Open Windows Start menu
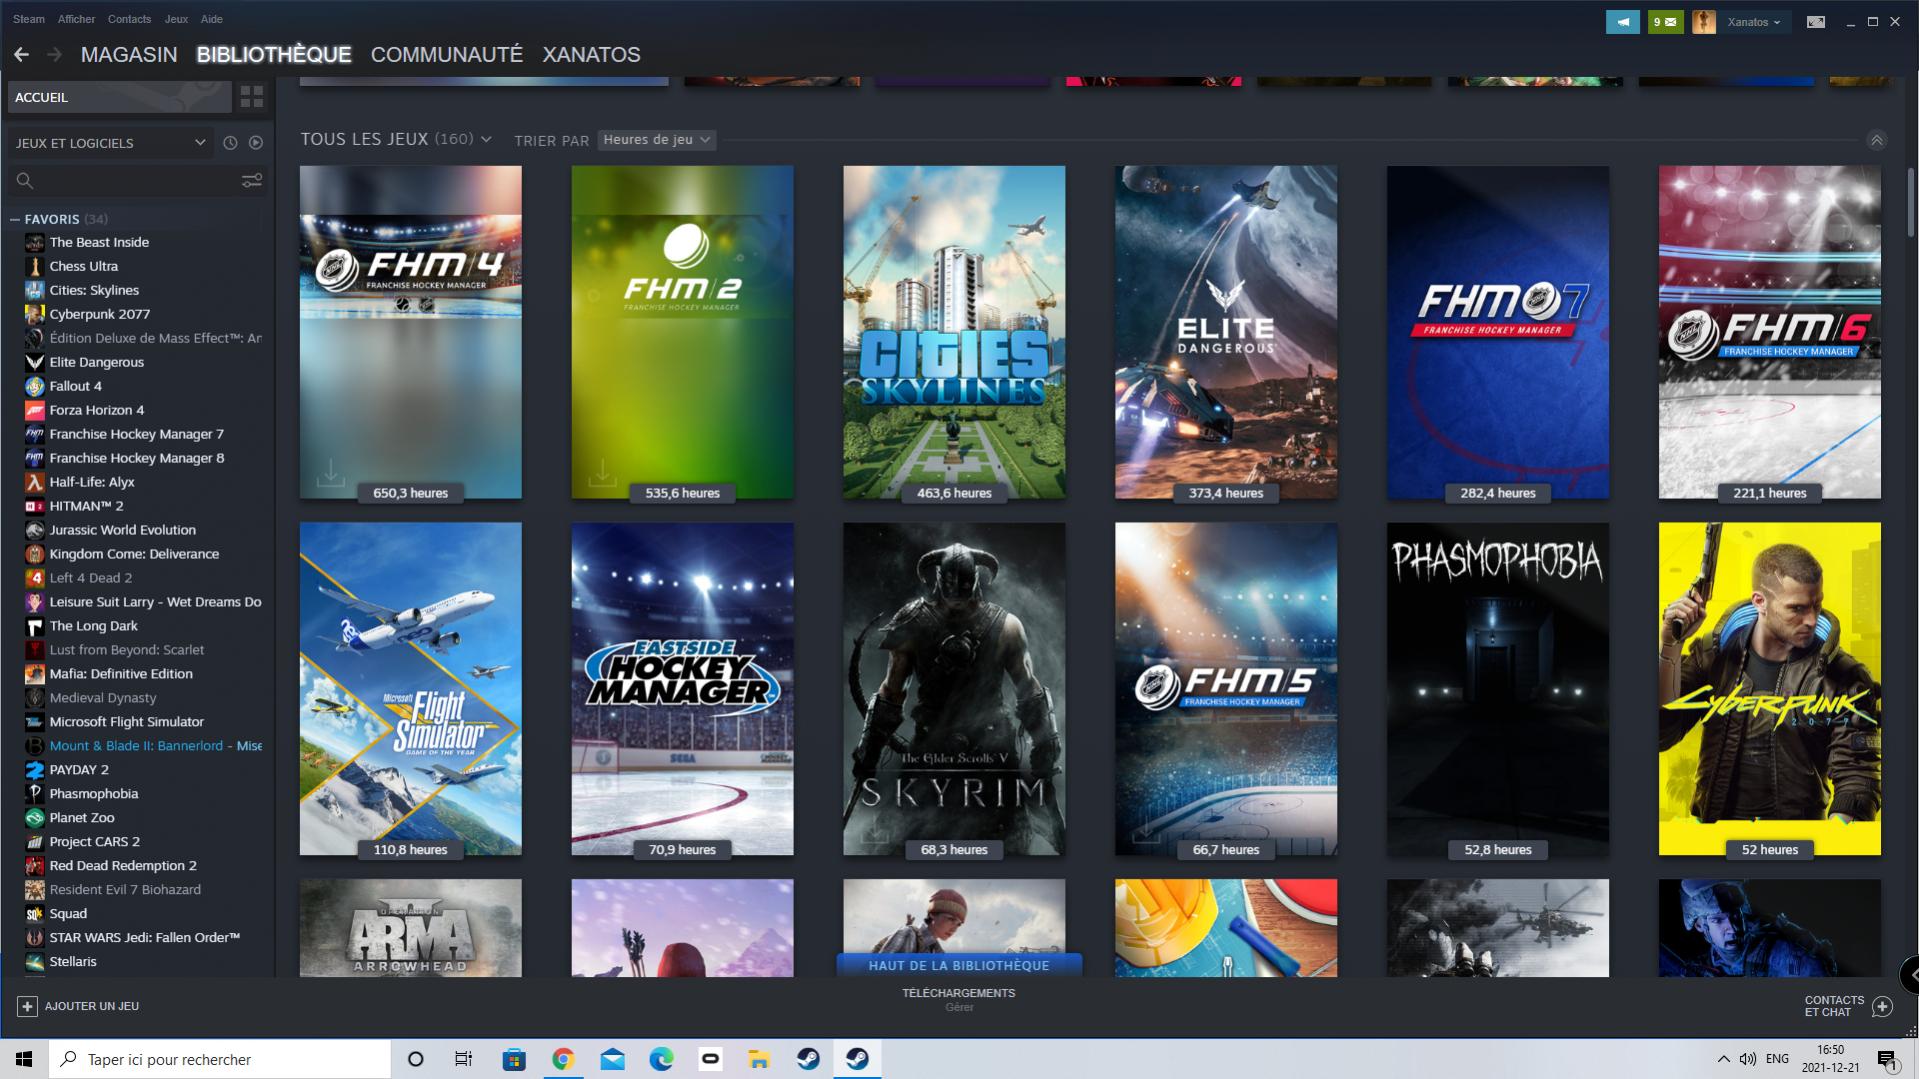Screen dimensions: 1919x1079 [x=24, y=1059]
